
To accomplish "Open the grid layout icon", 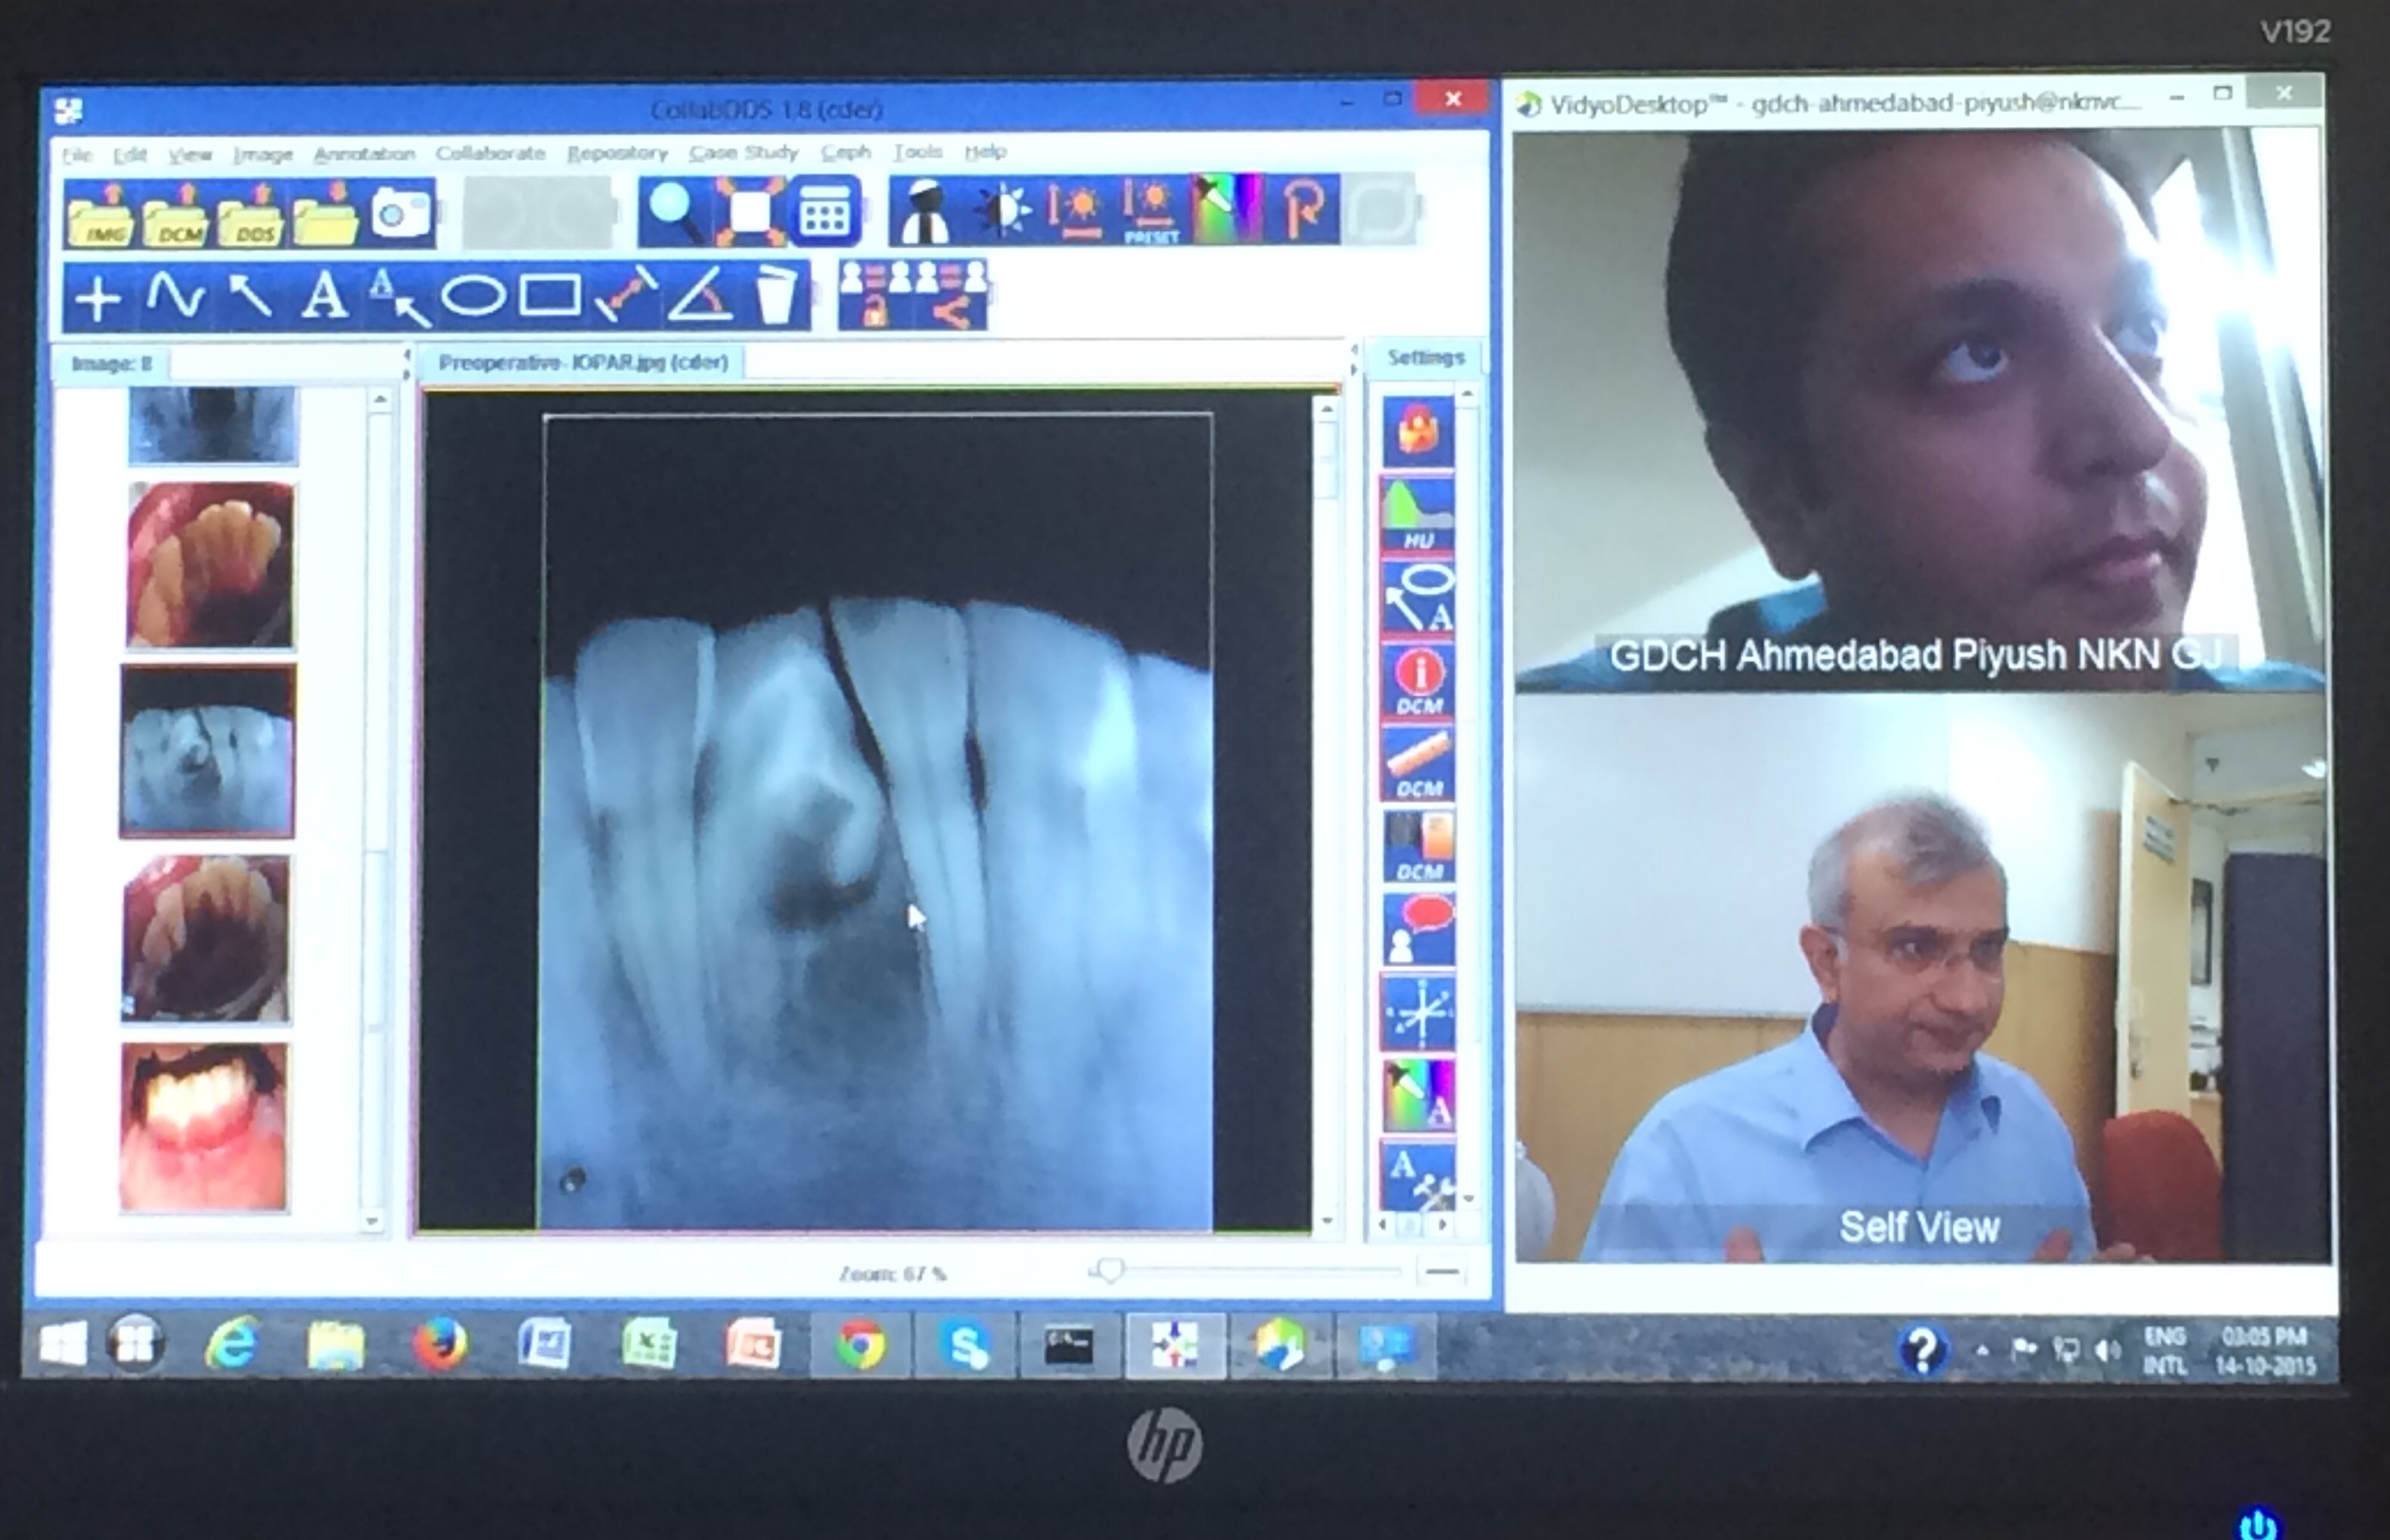I will click(x=825, y=211).
